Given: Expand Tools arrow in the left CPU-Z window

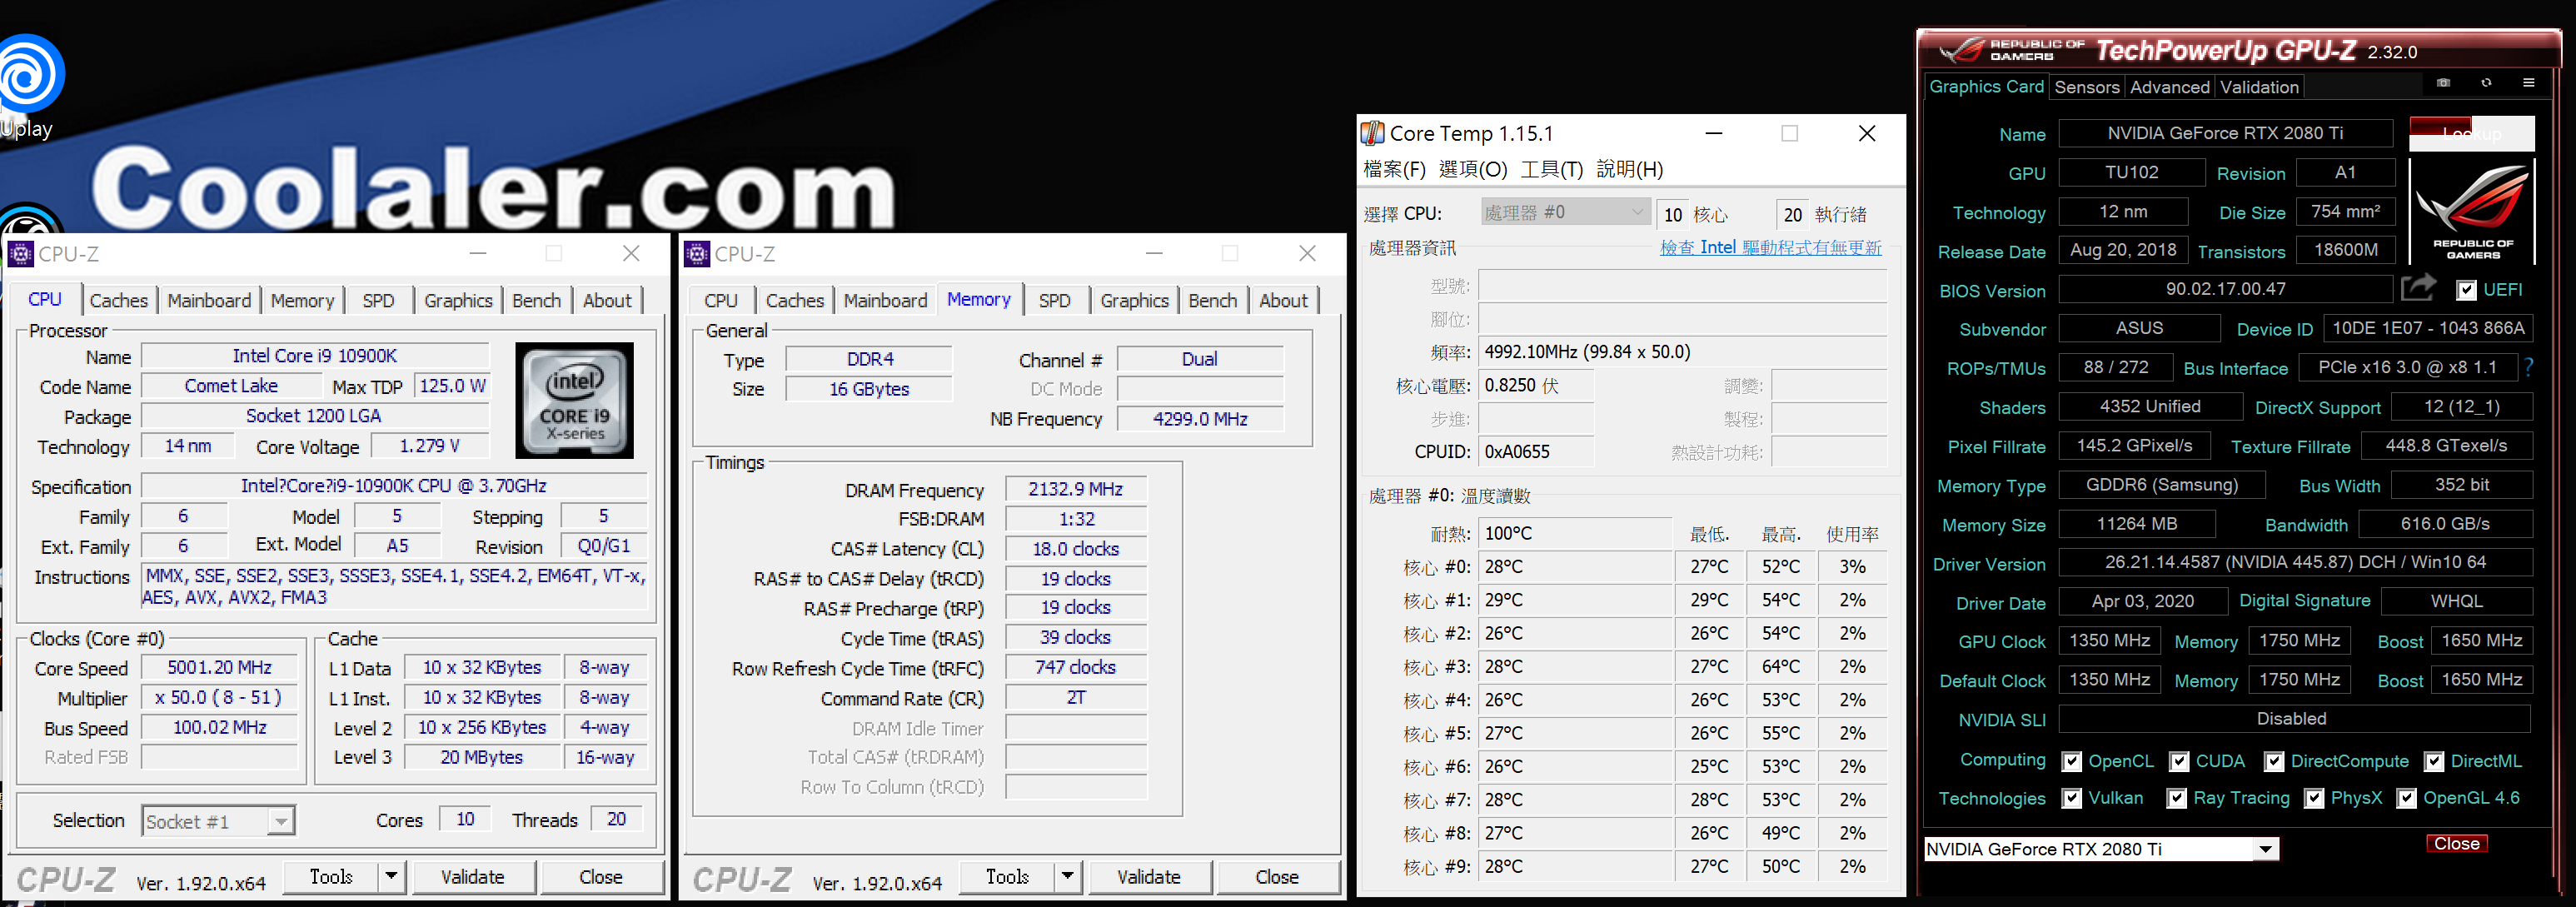Looking at the screenshot, I should click(x=391, y=876).
